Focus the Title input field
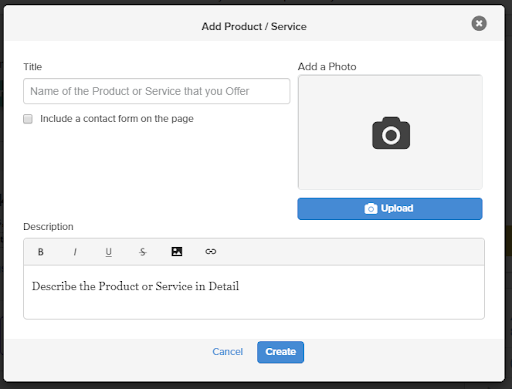 pyautogui.click(x=157, y=91)
